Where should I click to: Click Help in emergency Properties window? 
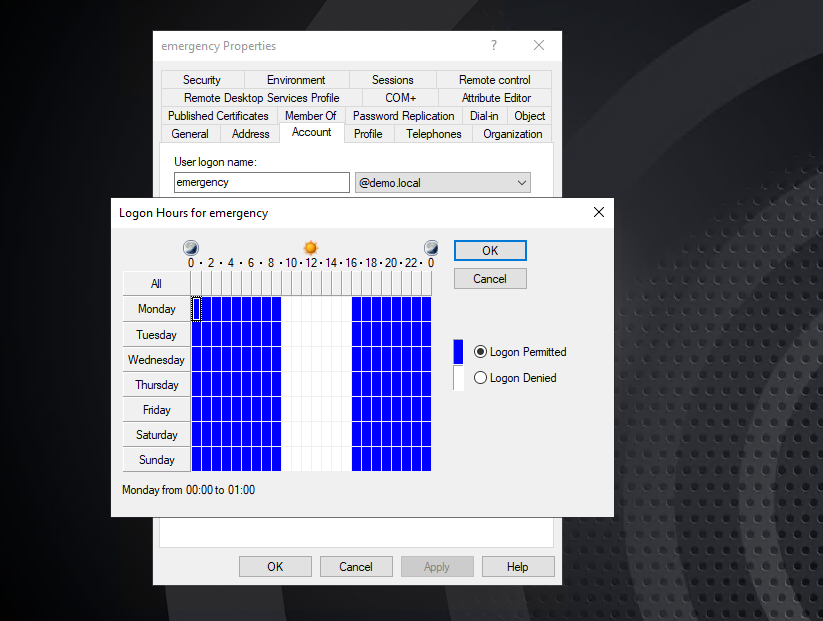518,567
